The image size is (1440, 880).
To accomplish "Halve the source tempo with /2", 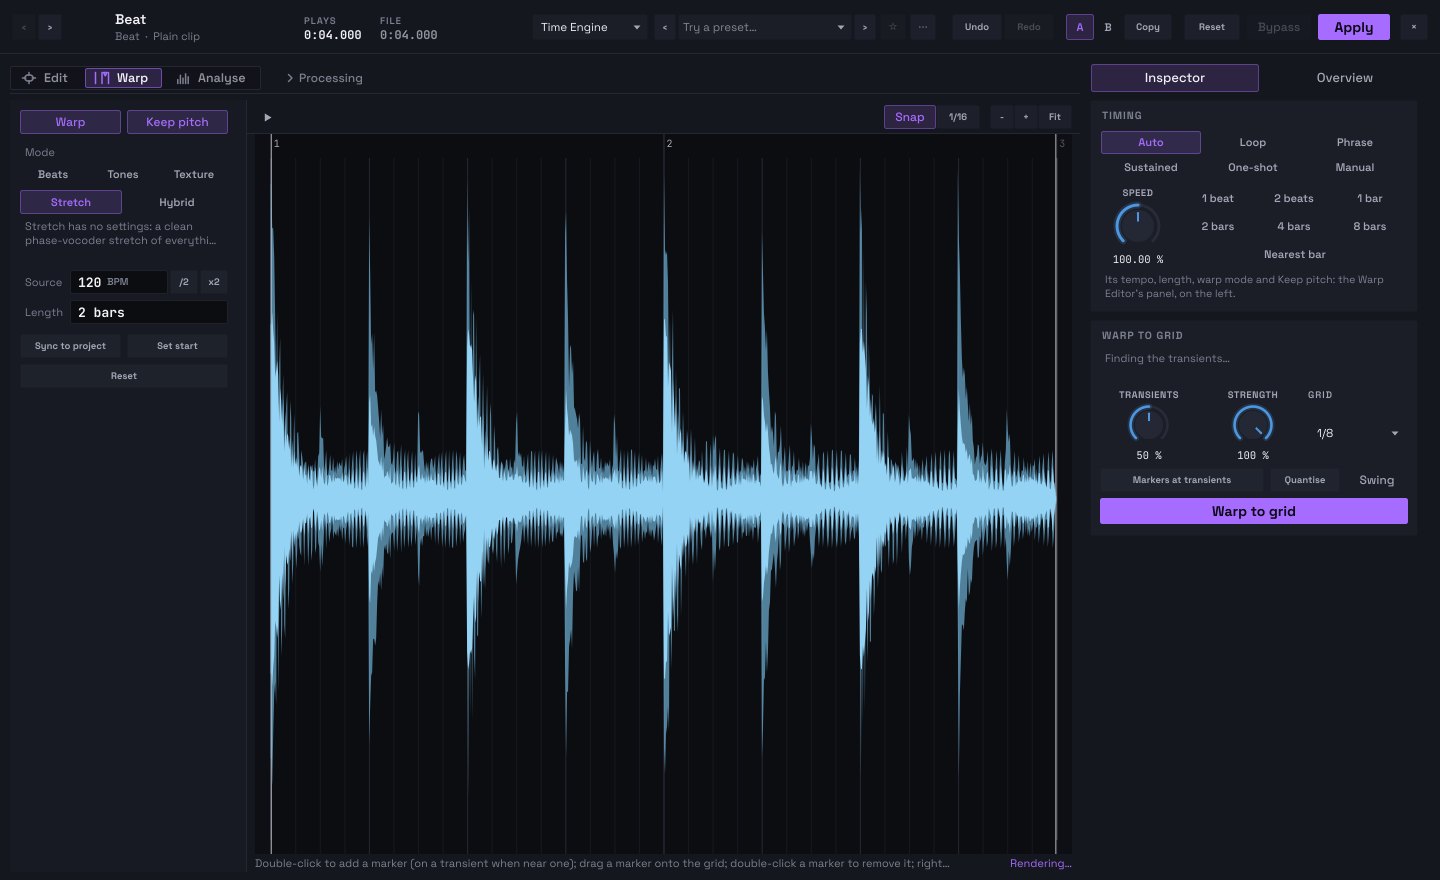I will (x=184, y=282).
